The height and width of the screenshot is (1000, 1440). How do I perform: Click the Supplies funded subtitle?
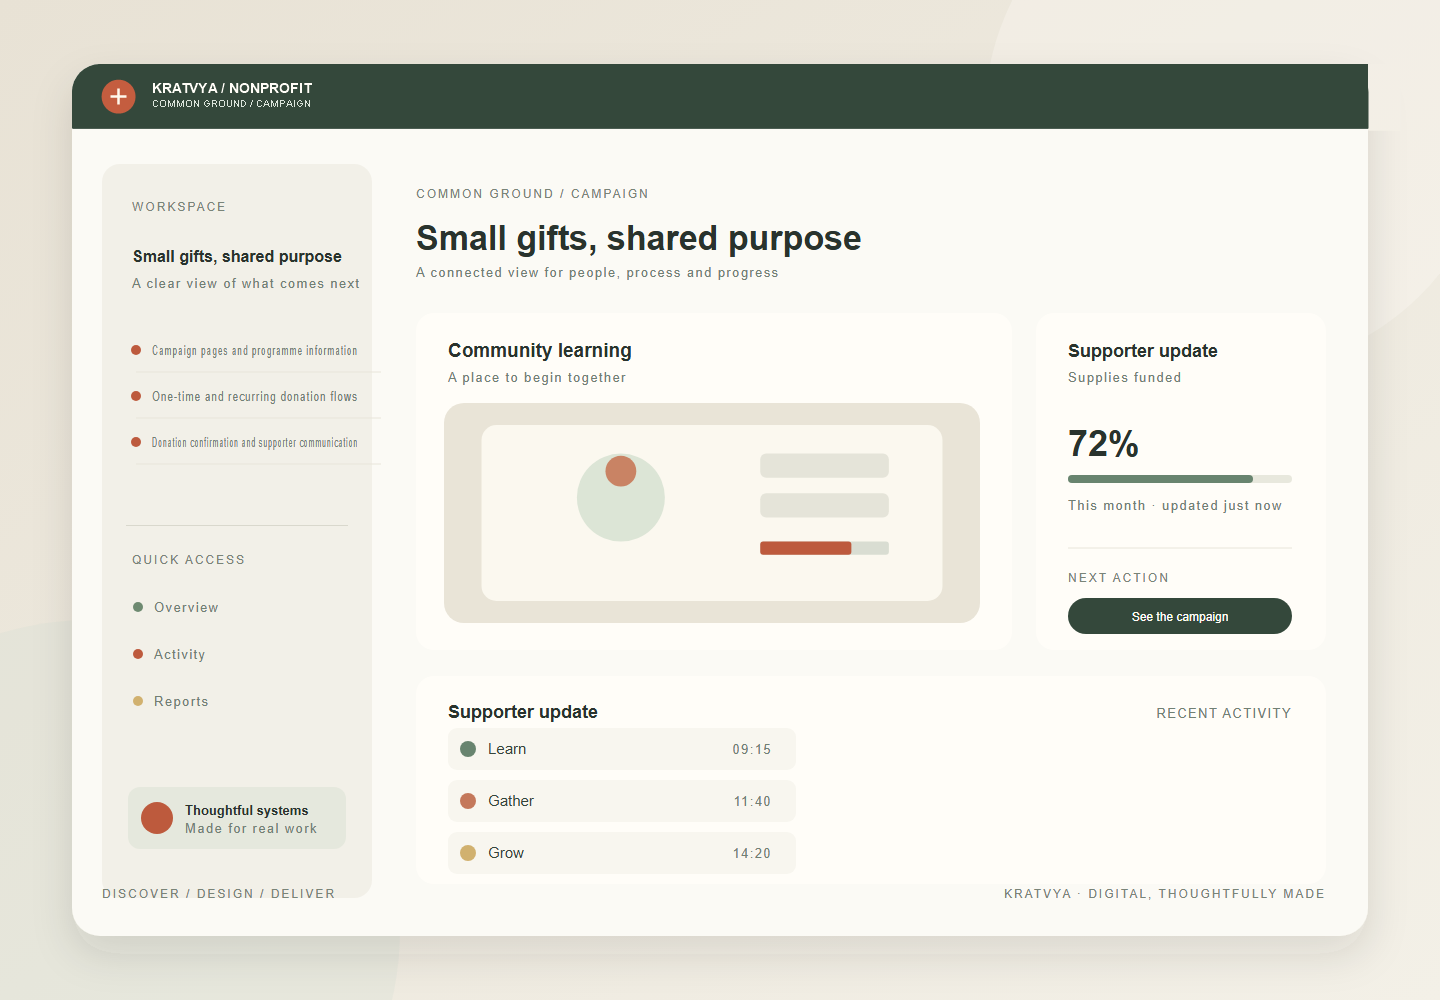click(1125, 377)
